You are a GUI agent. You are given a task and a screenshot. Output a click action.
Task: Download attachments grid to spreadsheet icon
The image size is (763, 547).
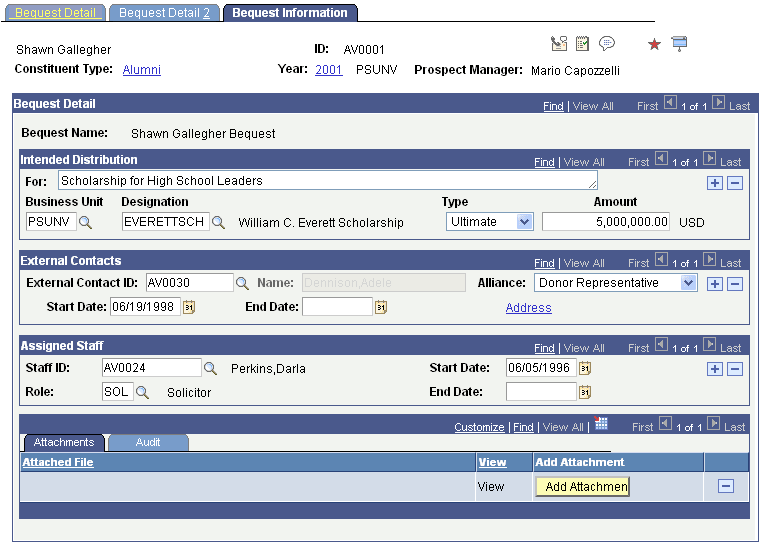(x=601, y=423)
